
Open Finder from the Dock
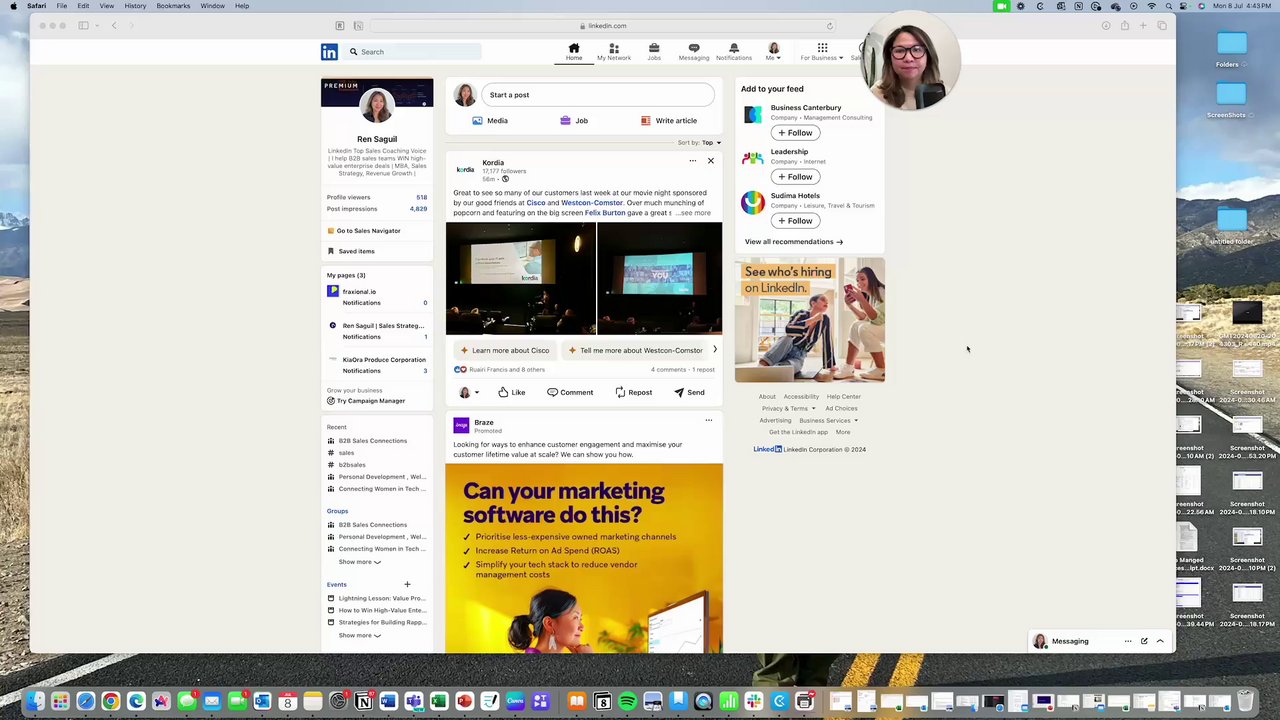click(x=35, y=702)
